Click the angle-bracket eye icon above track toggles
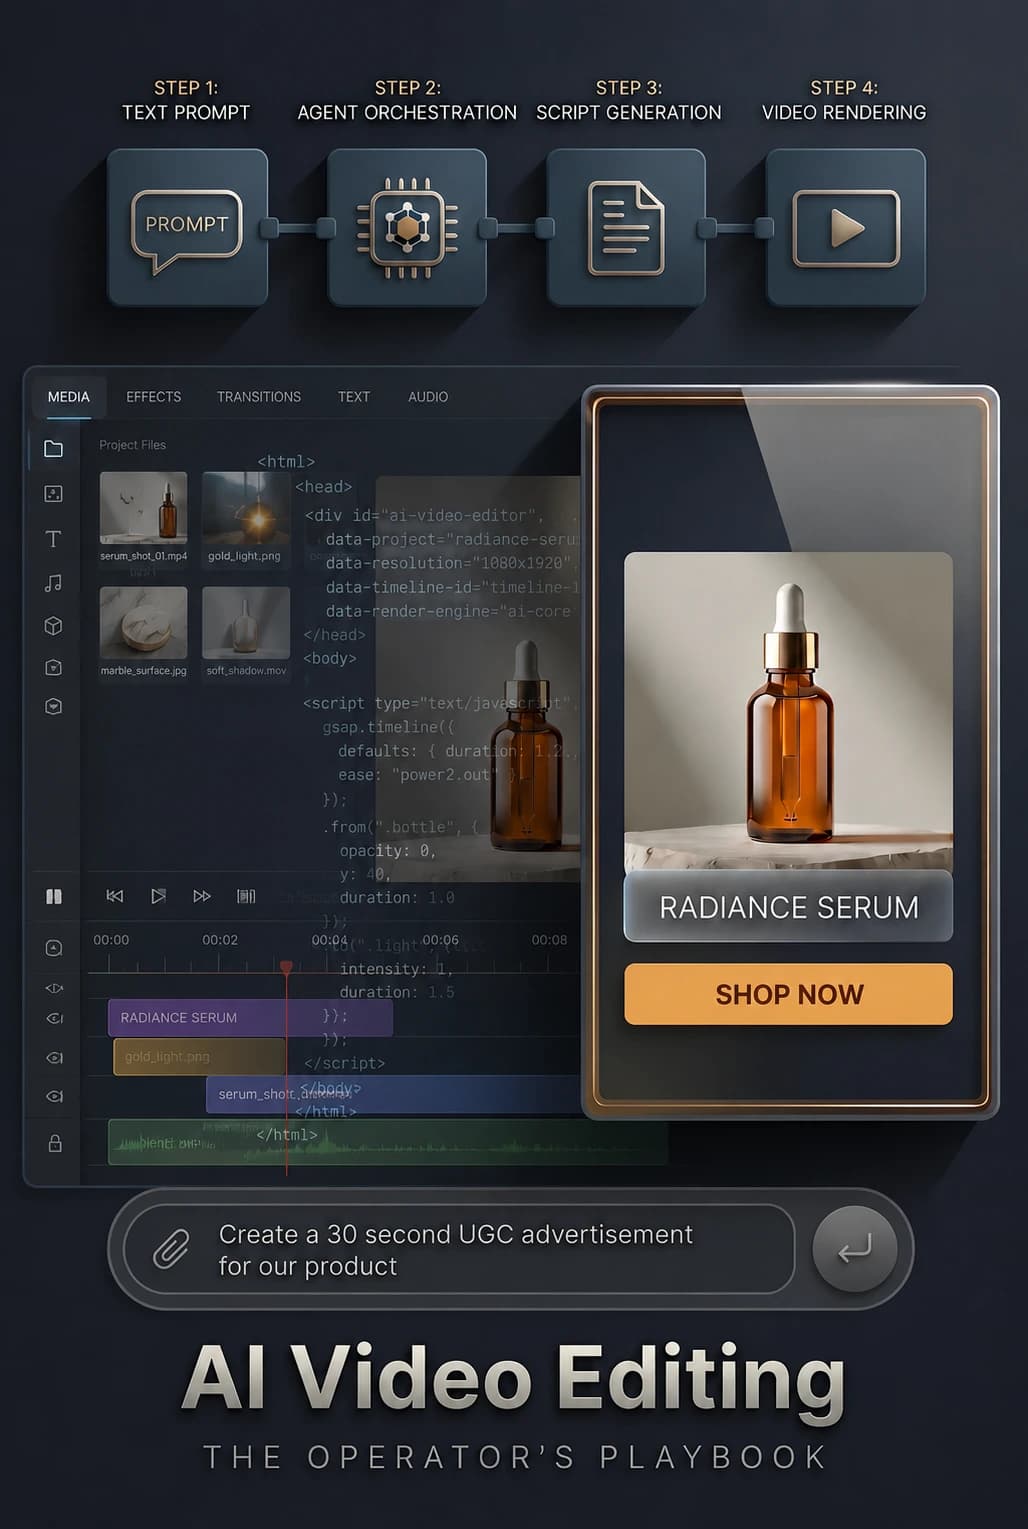Screen dimensions: 1028x1529 pos(54,988)
